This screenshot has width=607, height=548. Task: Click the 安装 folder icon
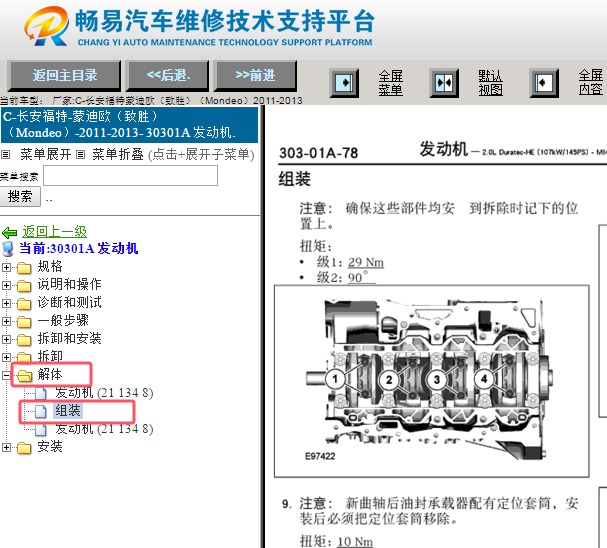point(24,448)
